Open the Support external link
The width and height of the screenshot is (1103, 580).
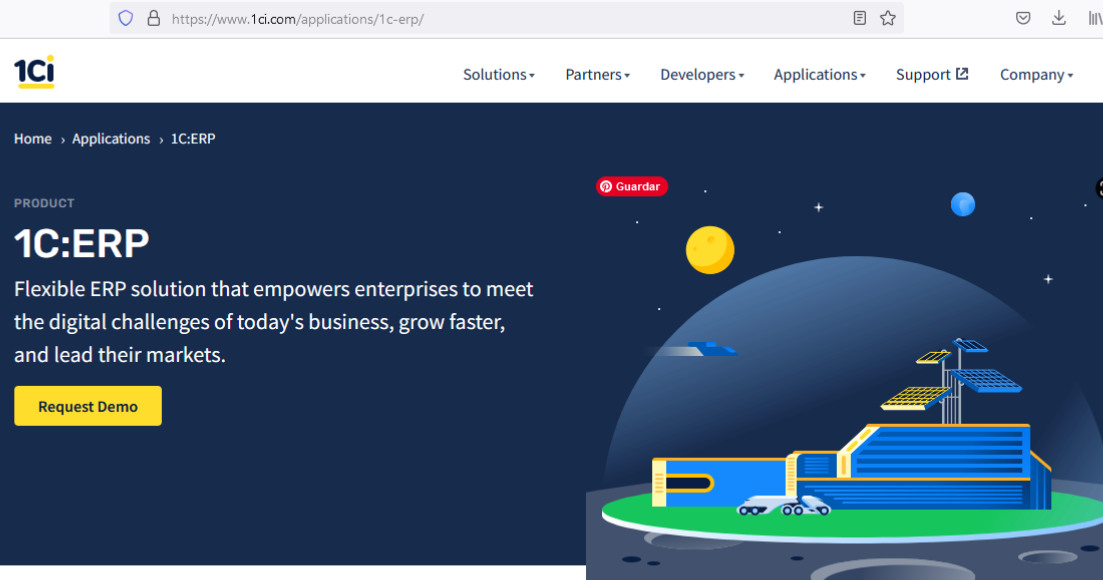(x=932, y=75)
